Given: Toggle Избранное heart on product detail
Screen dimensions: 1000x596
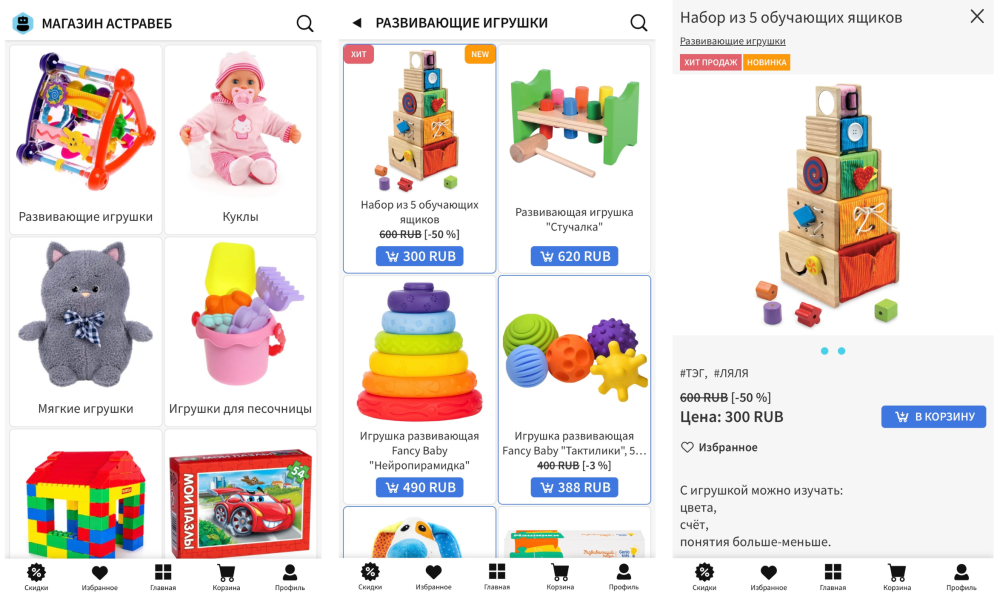Looking at the screenshot, I should pos(719,447).
